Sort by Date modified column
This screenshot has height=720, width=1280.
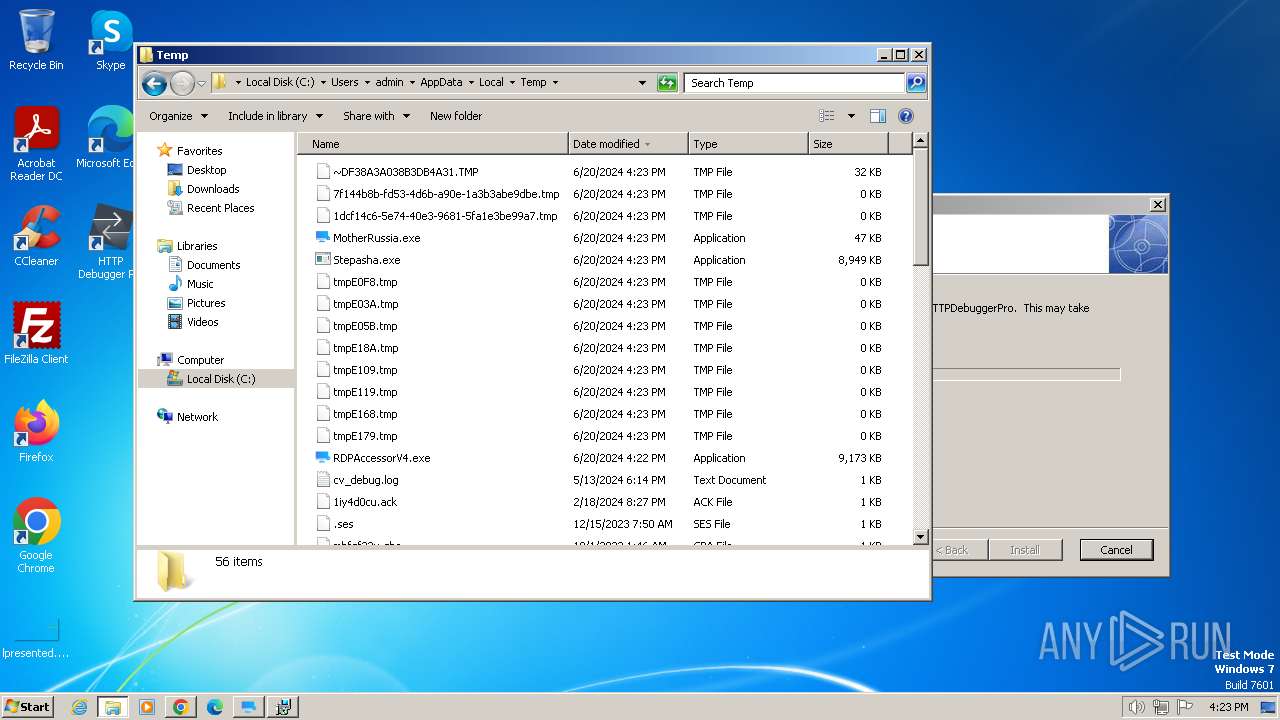628,144
